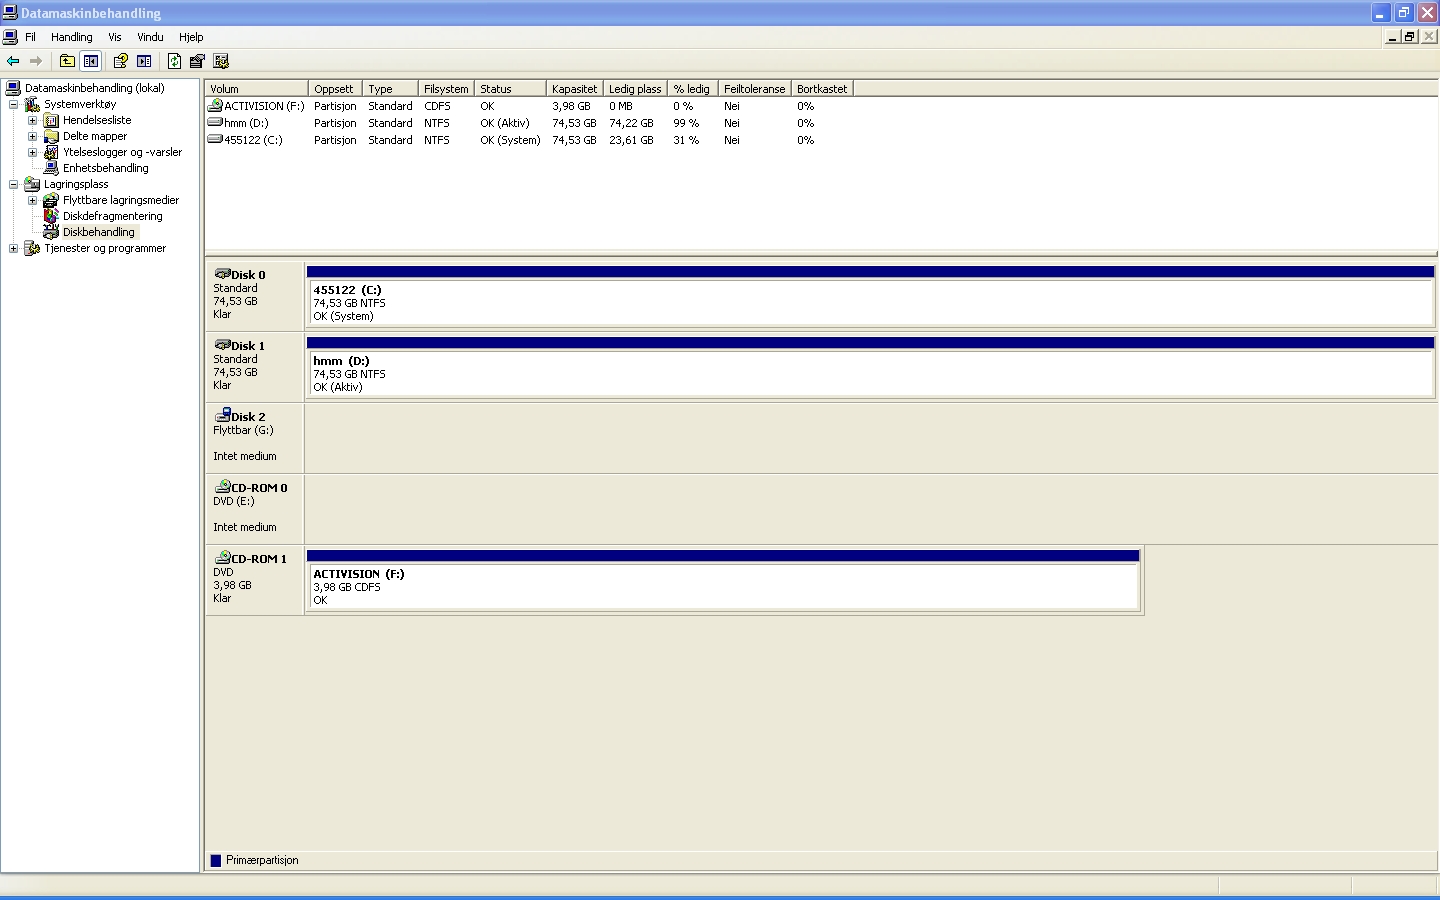Viewport: 1440px width, 900px height.
Task: Go up one level with folder-up icon
Action: pos(67,61)
